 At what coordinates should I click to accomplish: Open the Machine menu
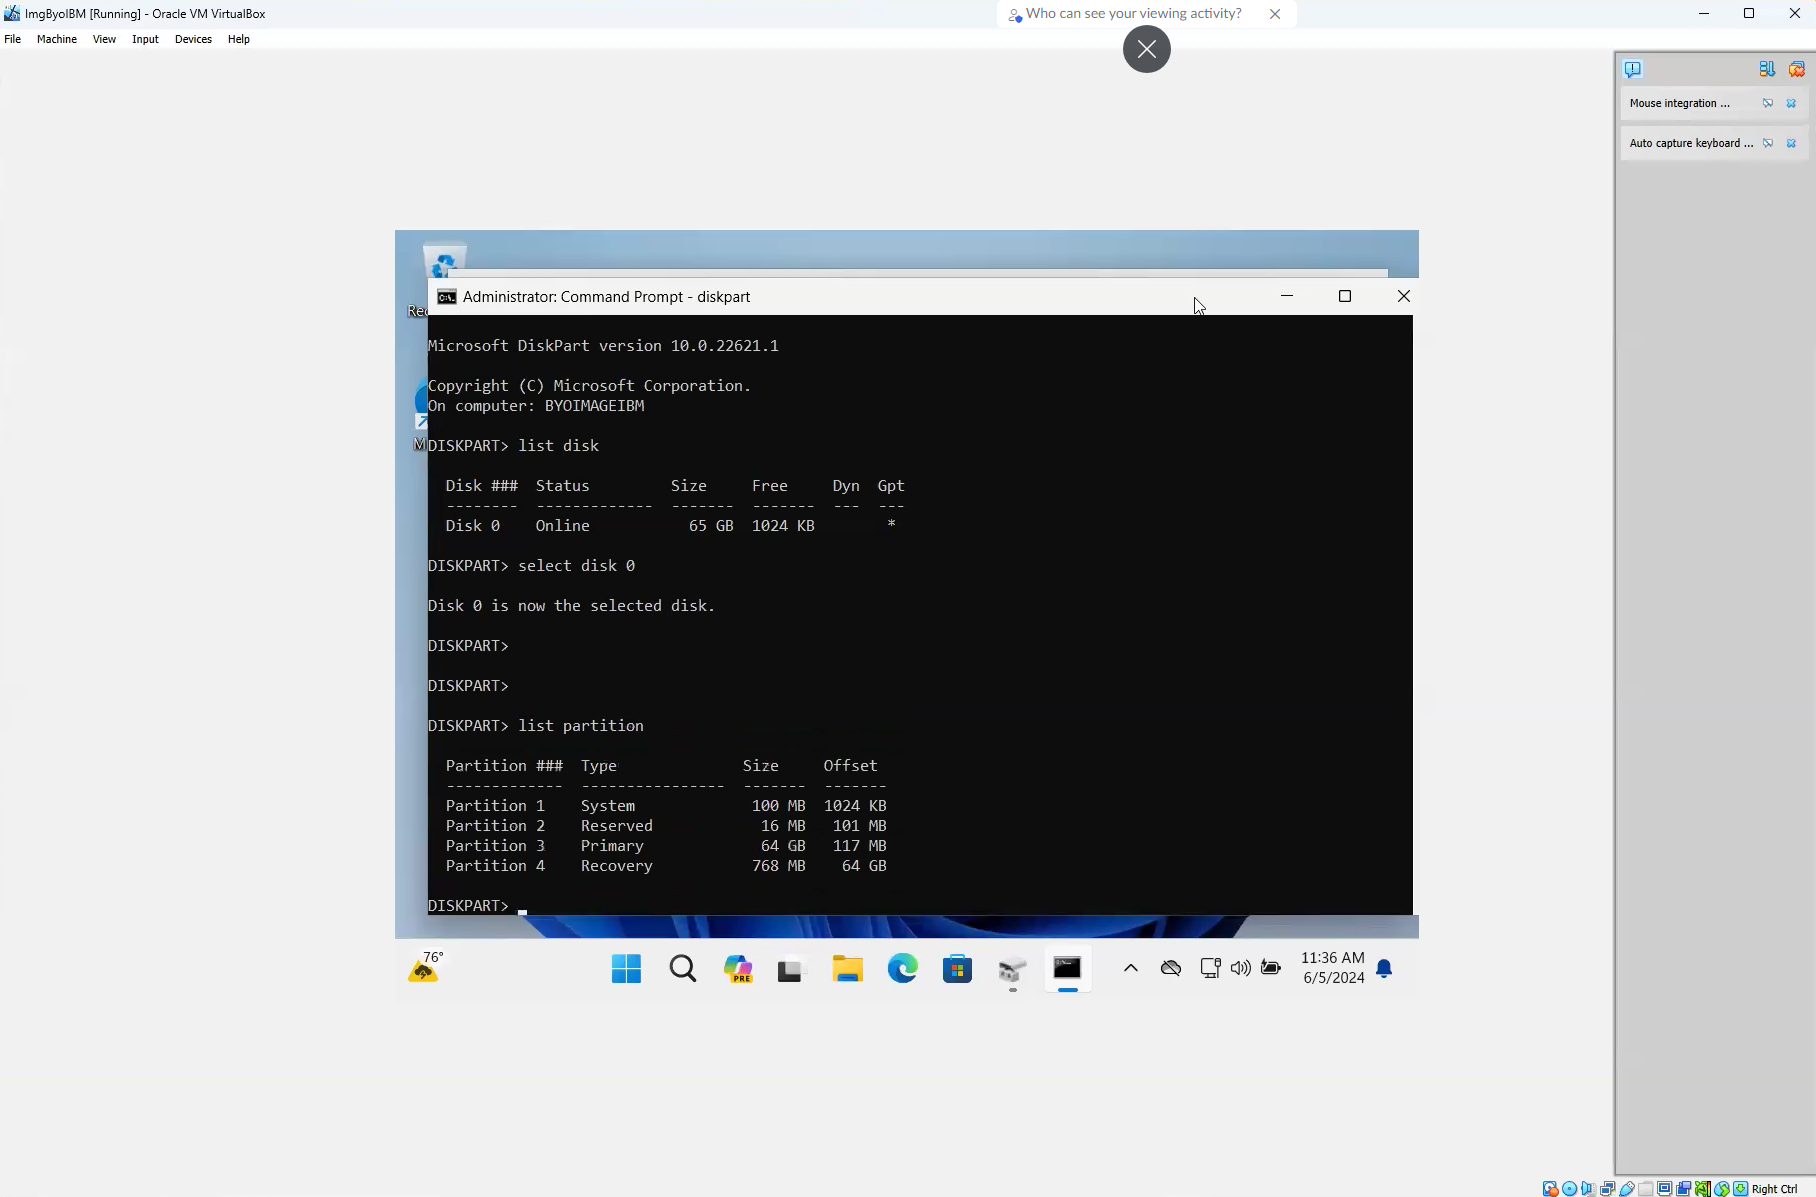click(57, 39)
